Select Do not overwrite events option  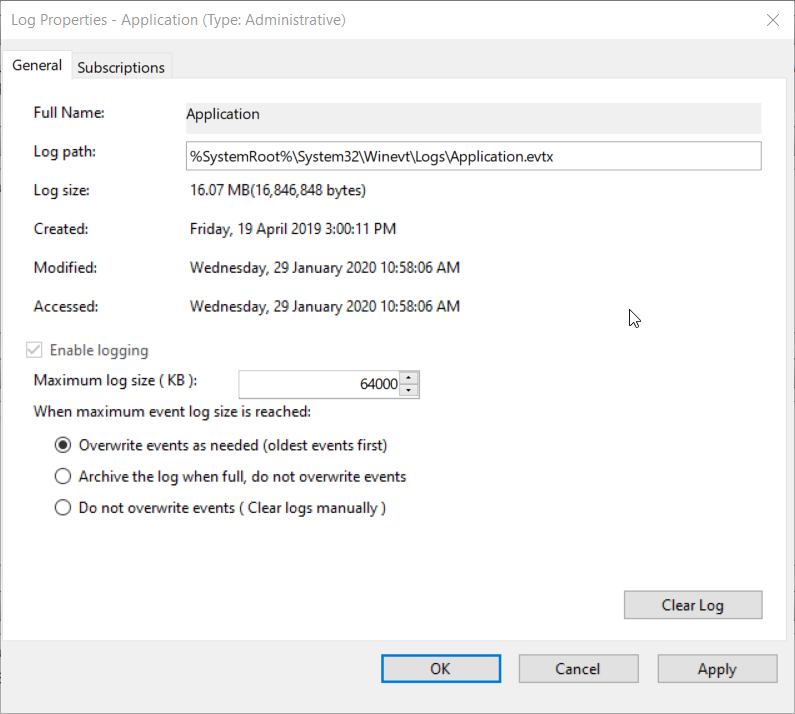coord(63,508)
